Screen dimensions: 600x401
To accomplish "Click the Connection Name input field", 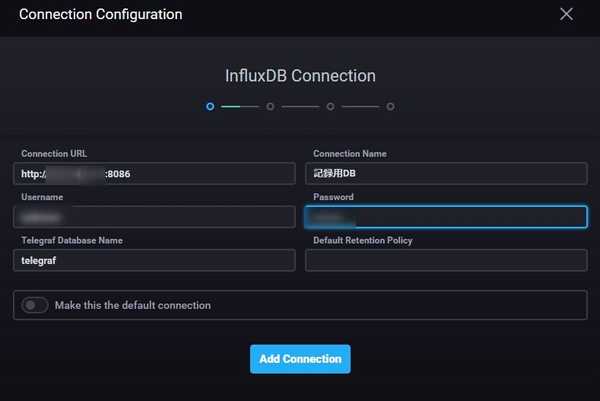I will coord(446,174).
